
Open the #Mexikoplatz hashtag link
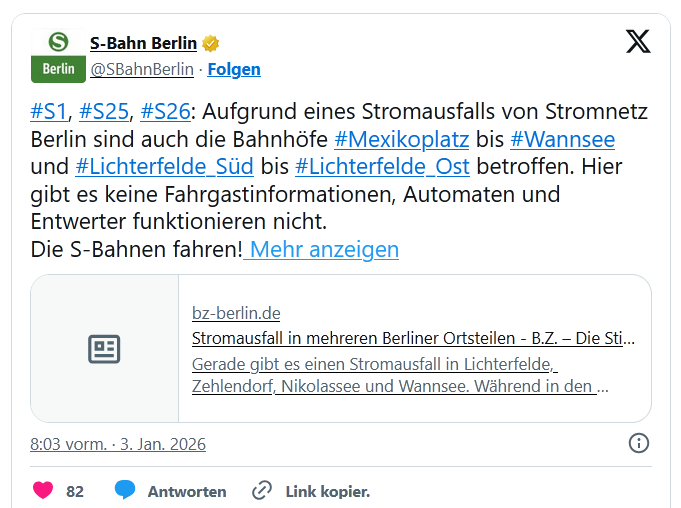(401, 139)
